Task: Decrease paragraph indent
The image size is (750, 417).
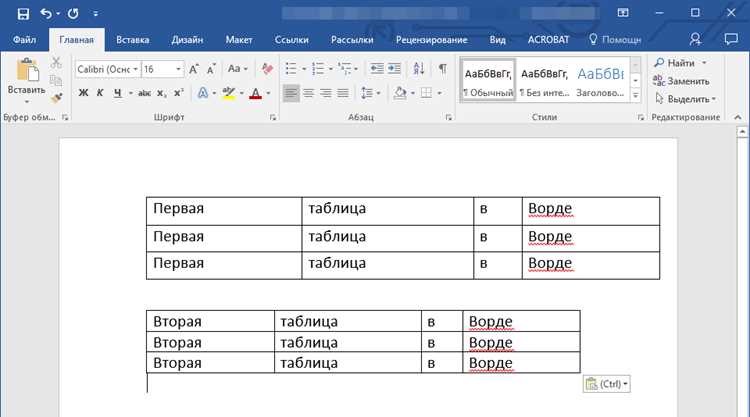Action: pyautogui.click(x=377, y=69)
